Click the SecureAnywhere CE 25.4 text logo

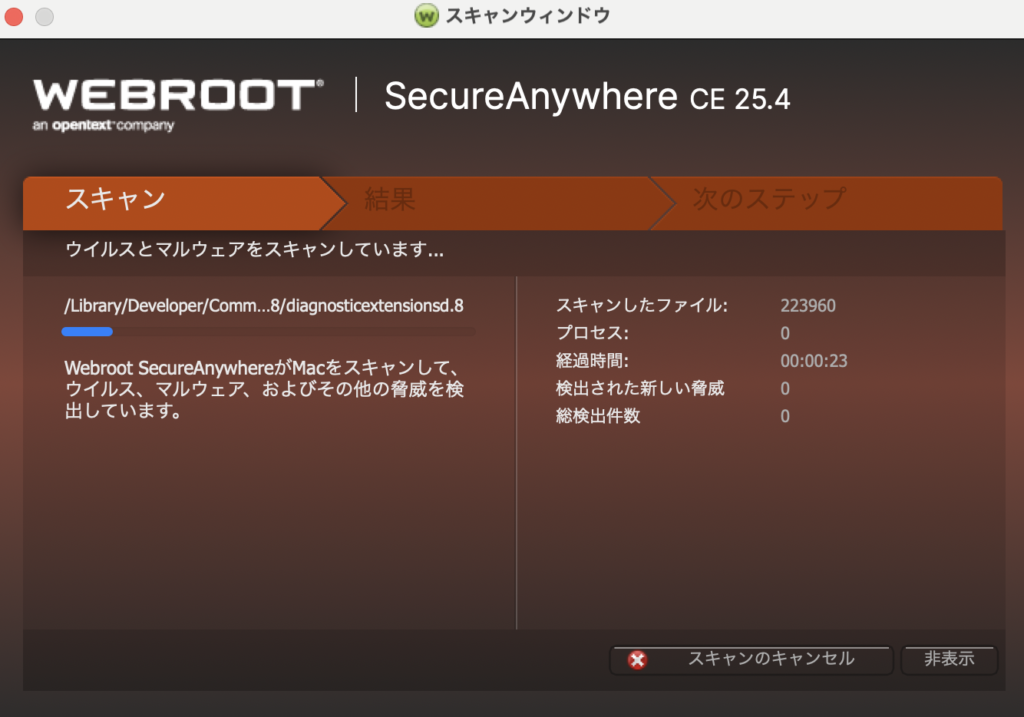585,97
